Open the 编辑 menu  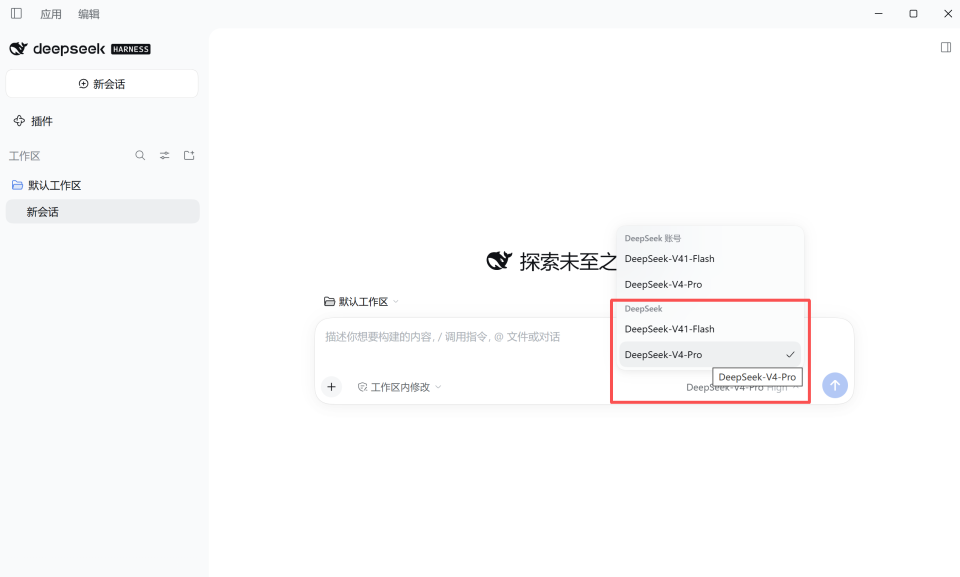[x=89, y=14]
